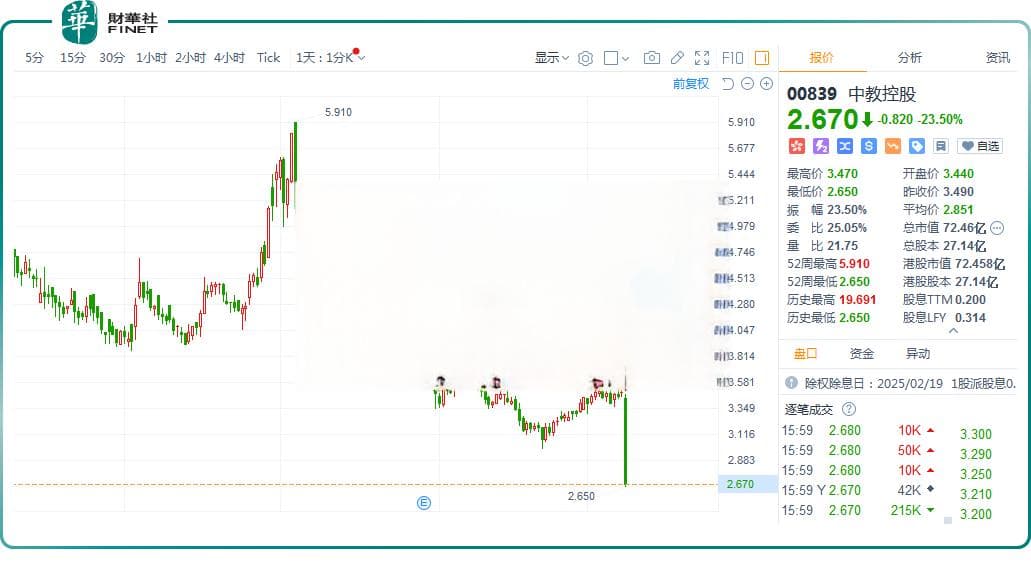Click the 历史最高 19.691 value

857,300
